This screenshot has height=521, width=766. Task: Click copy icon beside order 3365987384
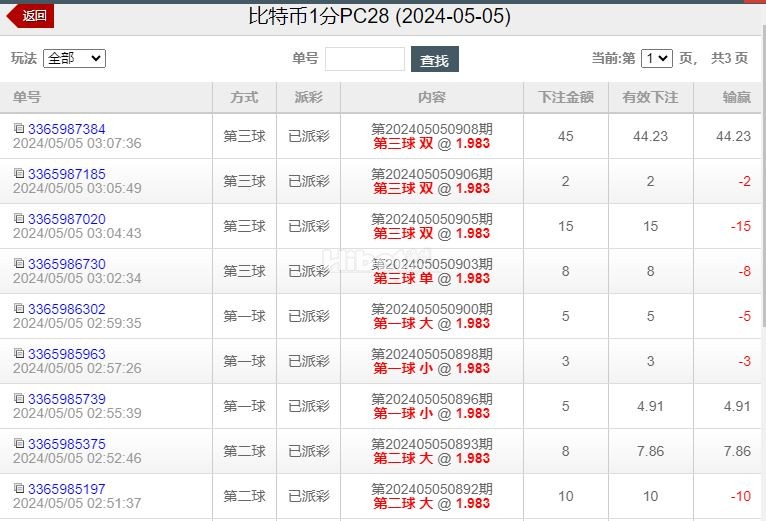click(x=19, y=128)
